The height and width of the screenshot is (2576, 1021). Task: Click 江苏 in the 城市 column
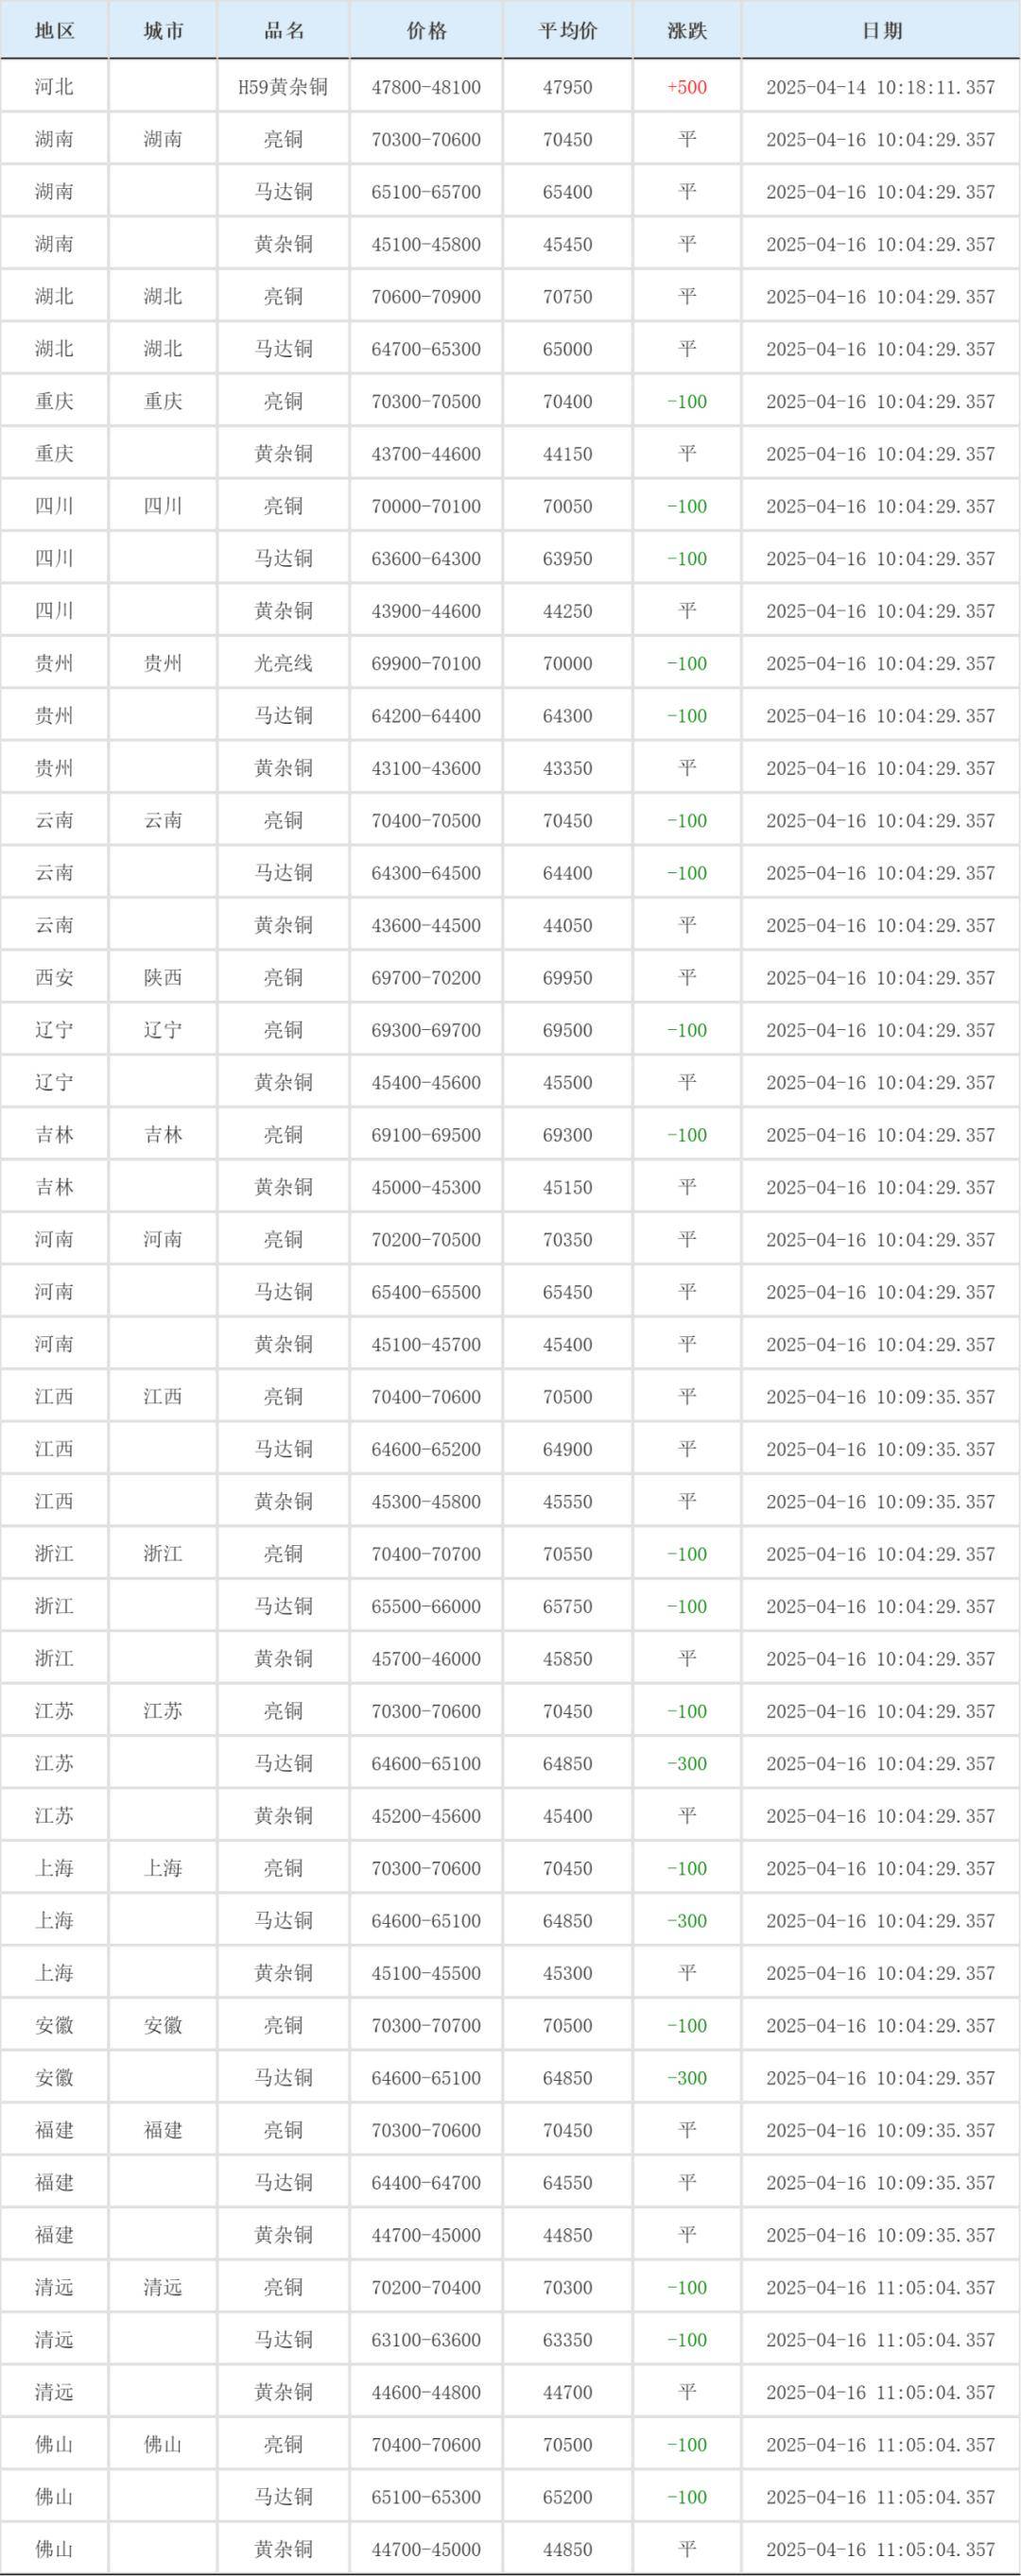[163, 1711]
